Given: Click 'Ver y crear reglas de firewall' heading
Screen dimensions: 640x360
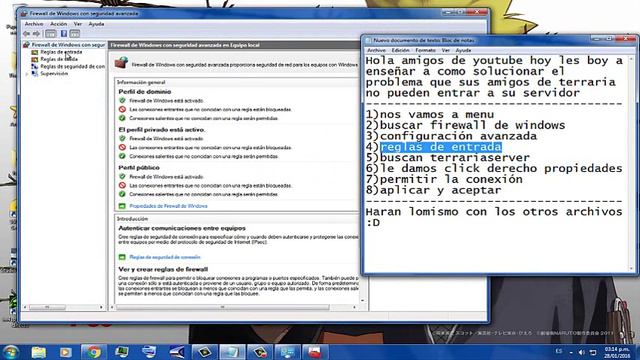Looking at the screenshot, I should click(163, 269).
